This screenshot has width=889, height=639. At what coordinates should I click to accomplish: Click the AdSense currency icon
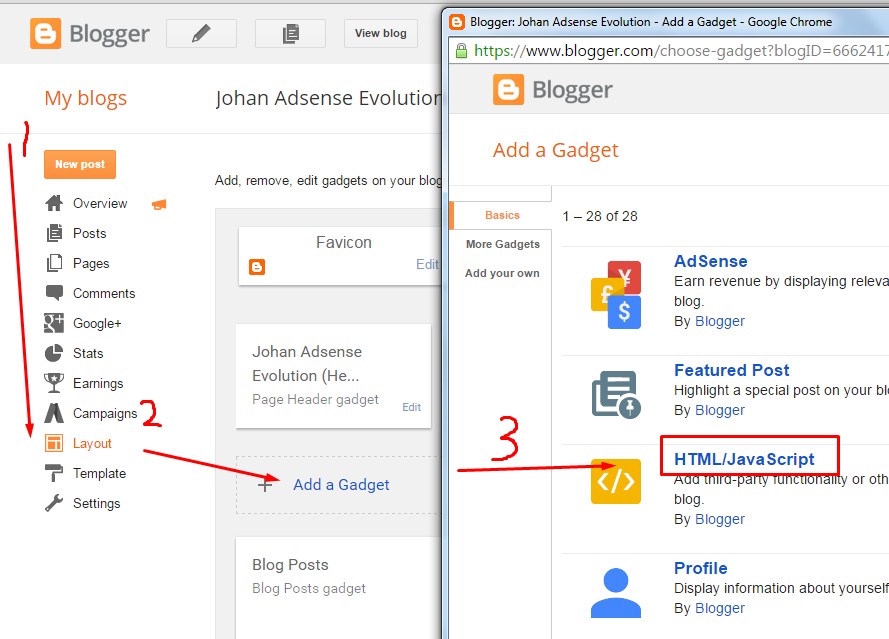tap(616, 295)
